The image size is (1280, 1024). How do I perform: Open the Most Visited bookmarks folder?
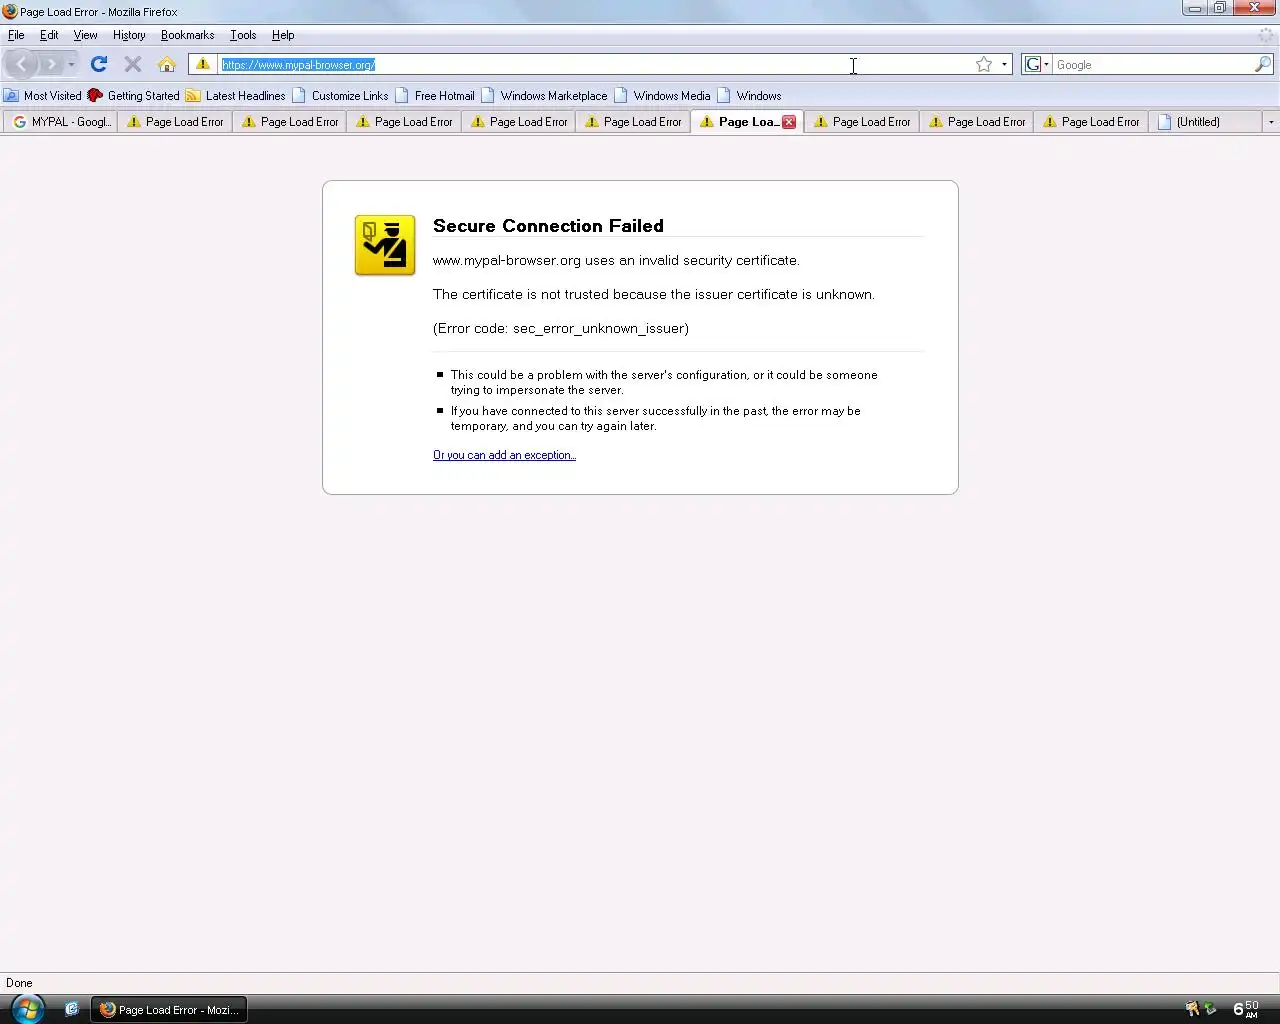pos(43,96)
